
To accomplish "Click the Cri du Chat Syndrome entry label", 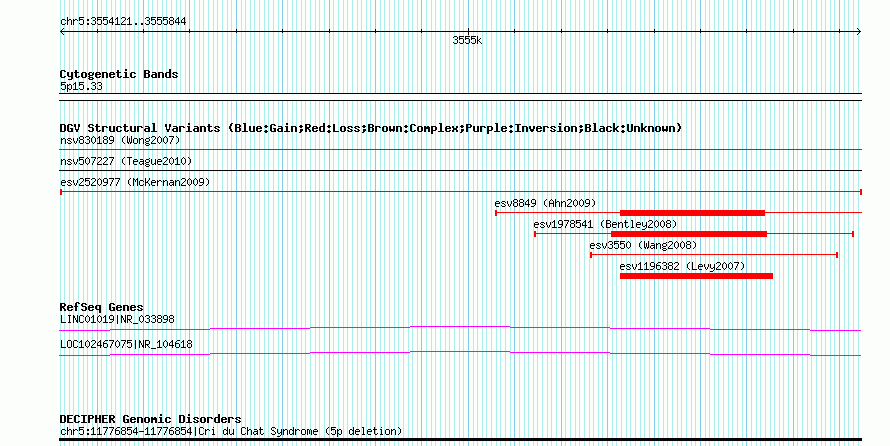I will pyautogui.click(x=231, y=431).
